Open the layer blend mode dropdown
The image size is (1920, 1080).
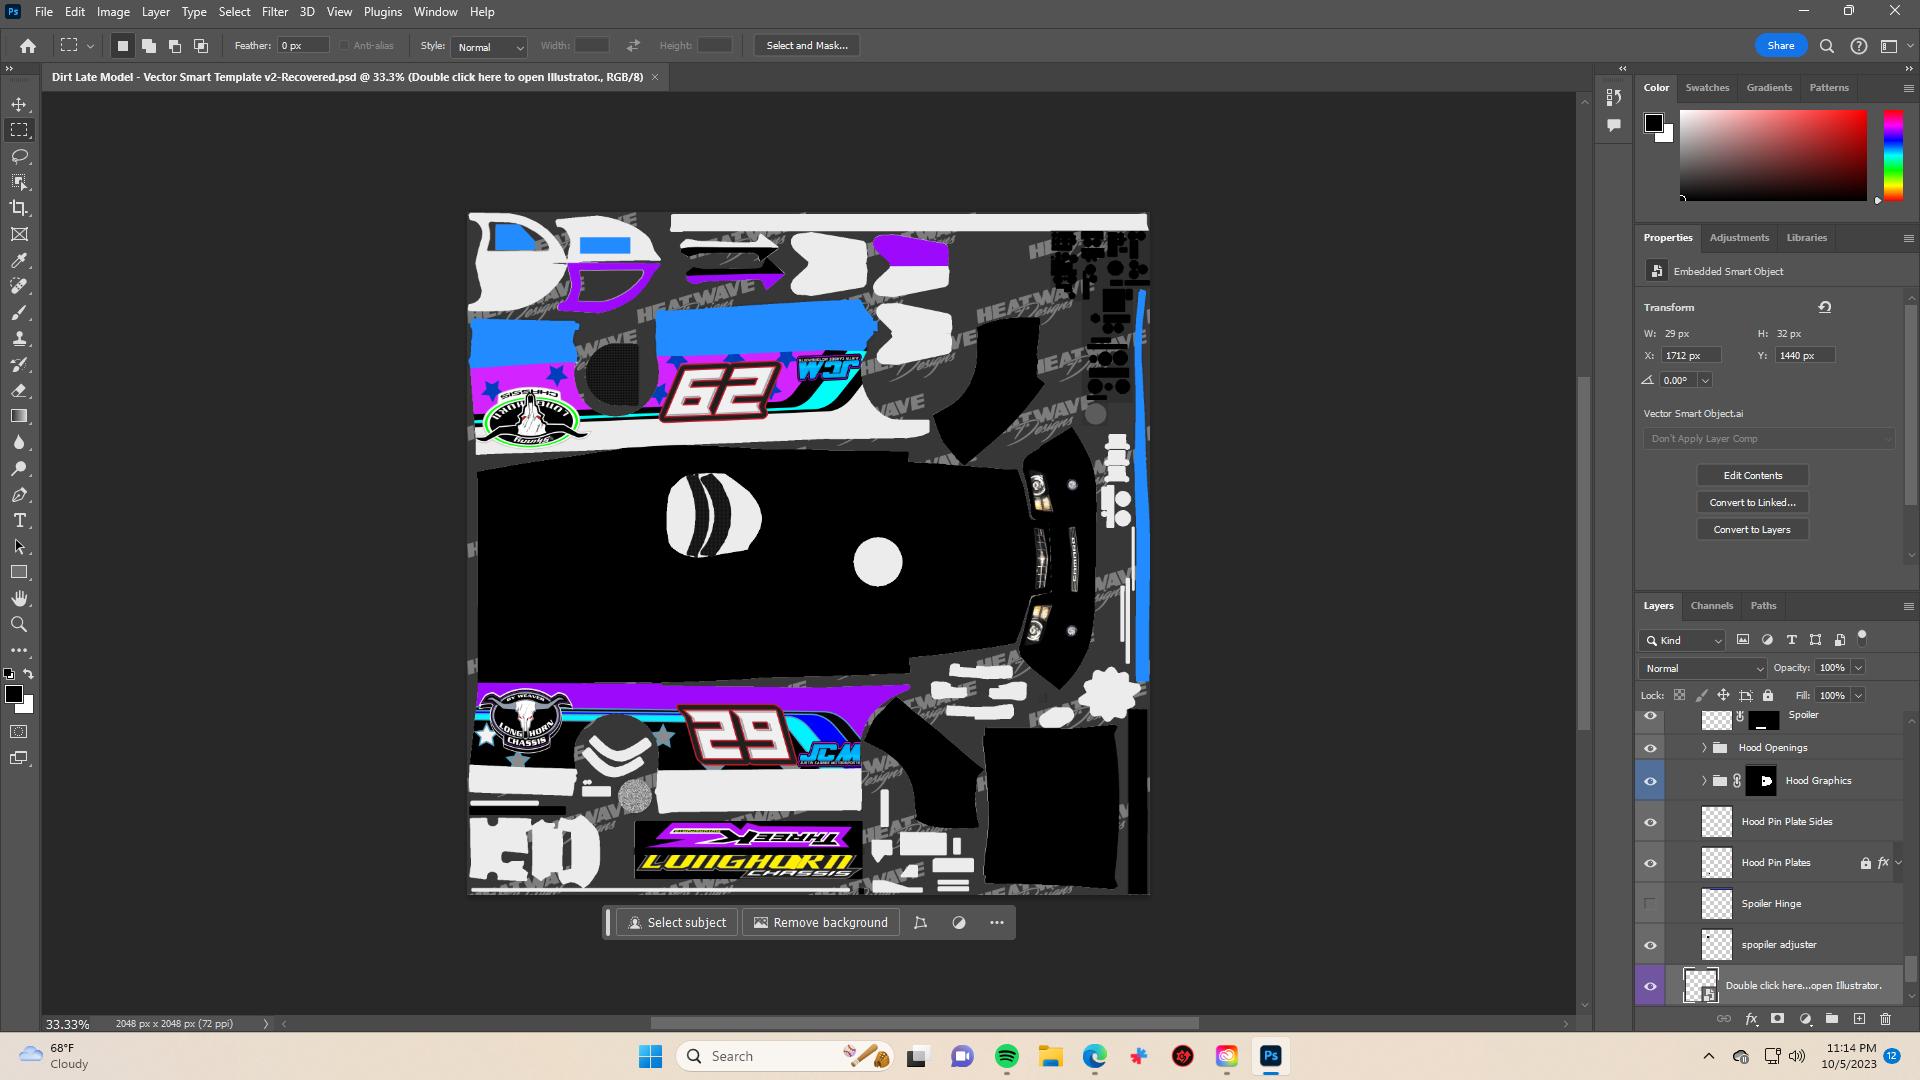coord(1702,668)
